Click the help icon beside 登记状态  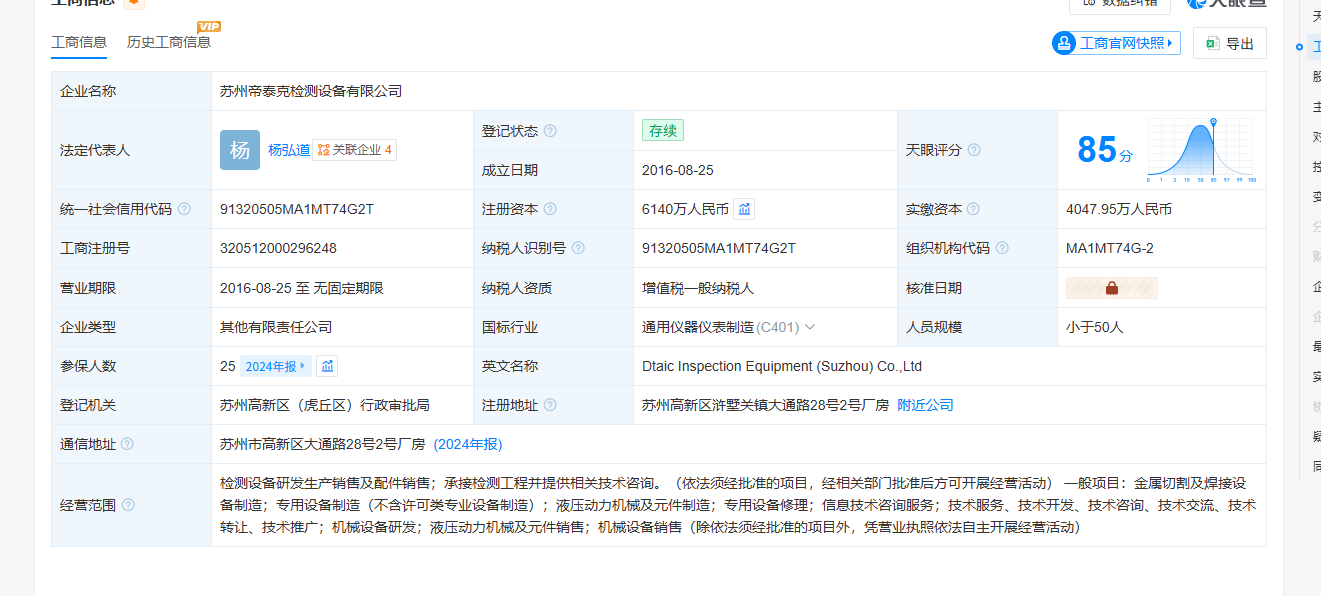click(x=550, y=131)
